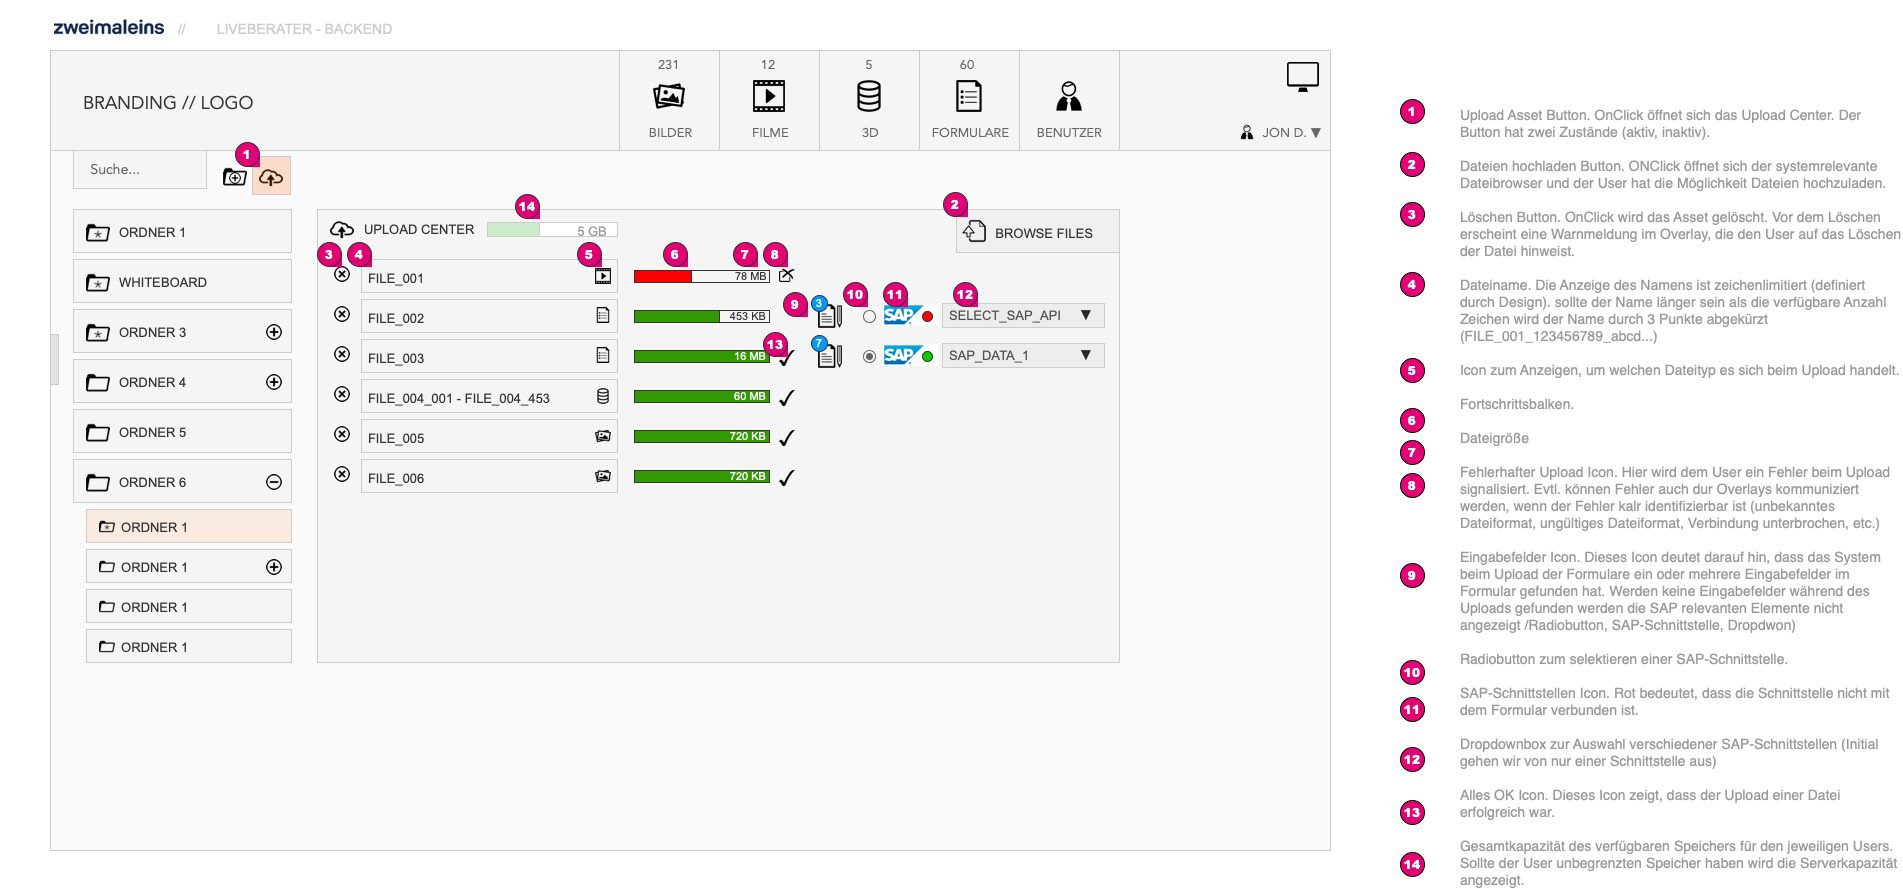The height and width of the screenshot is (889, 1903).
Task: Click the failed upload icon for FILE_001
Action: click(x=786, y=275)
